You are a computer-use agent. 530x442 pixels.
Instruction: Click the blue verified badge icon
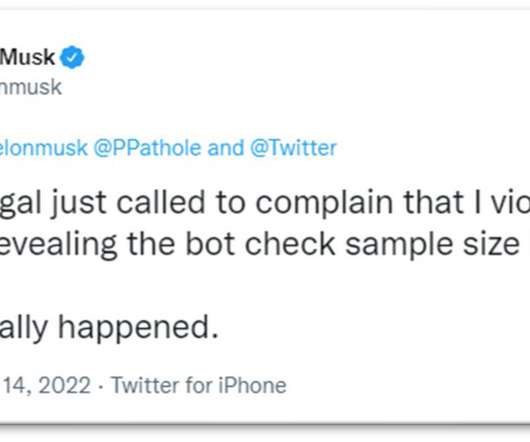click(x=72, y=57)
